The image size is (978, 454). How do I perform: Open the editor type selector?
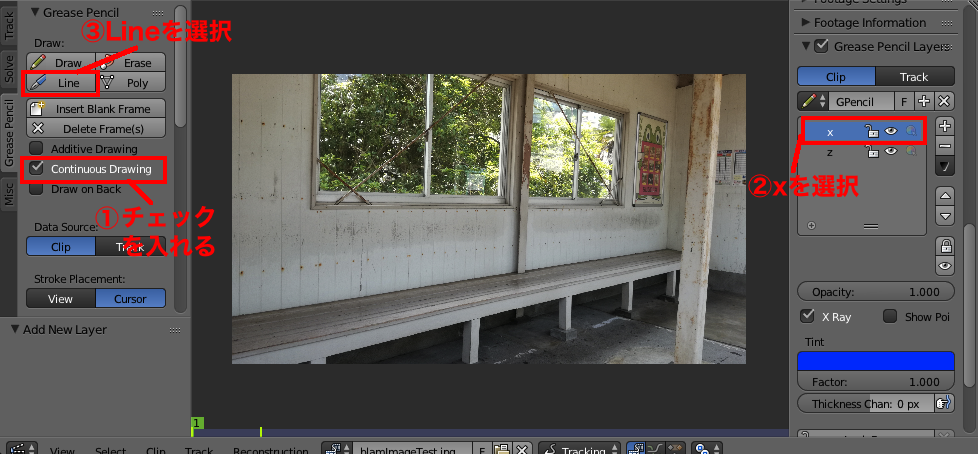click(22, 450)
